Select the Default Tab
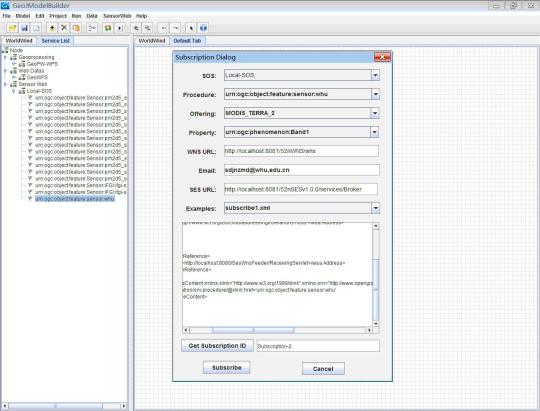 187,41
